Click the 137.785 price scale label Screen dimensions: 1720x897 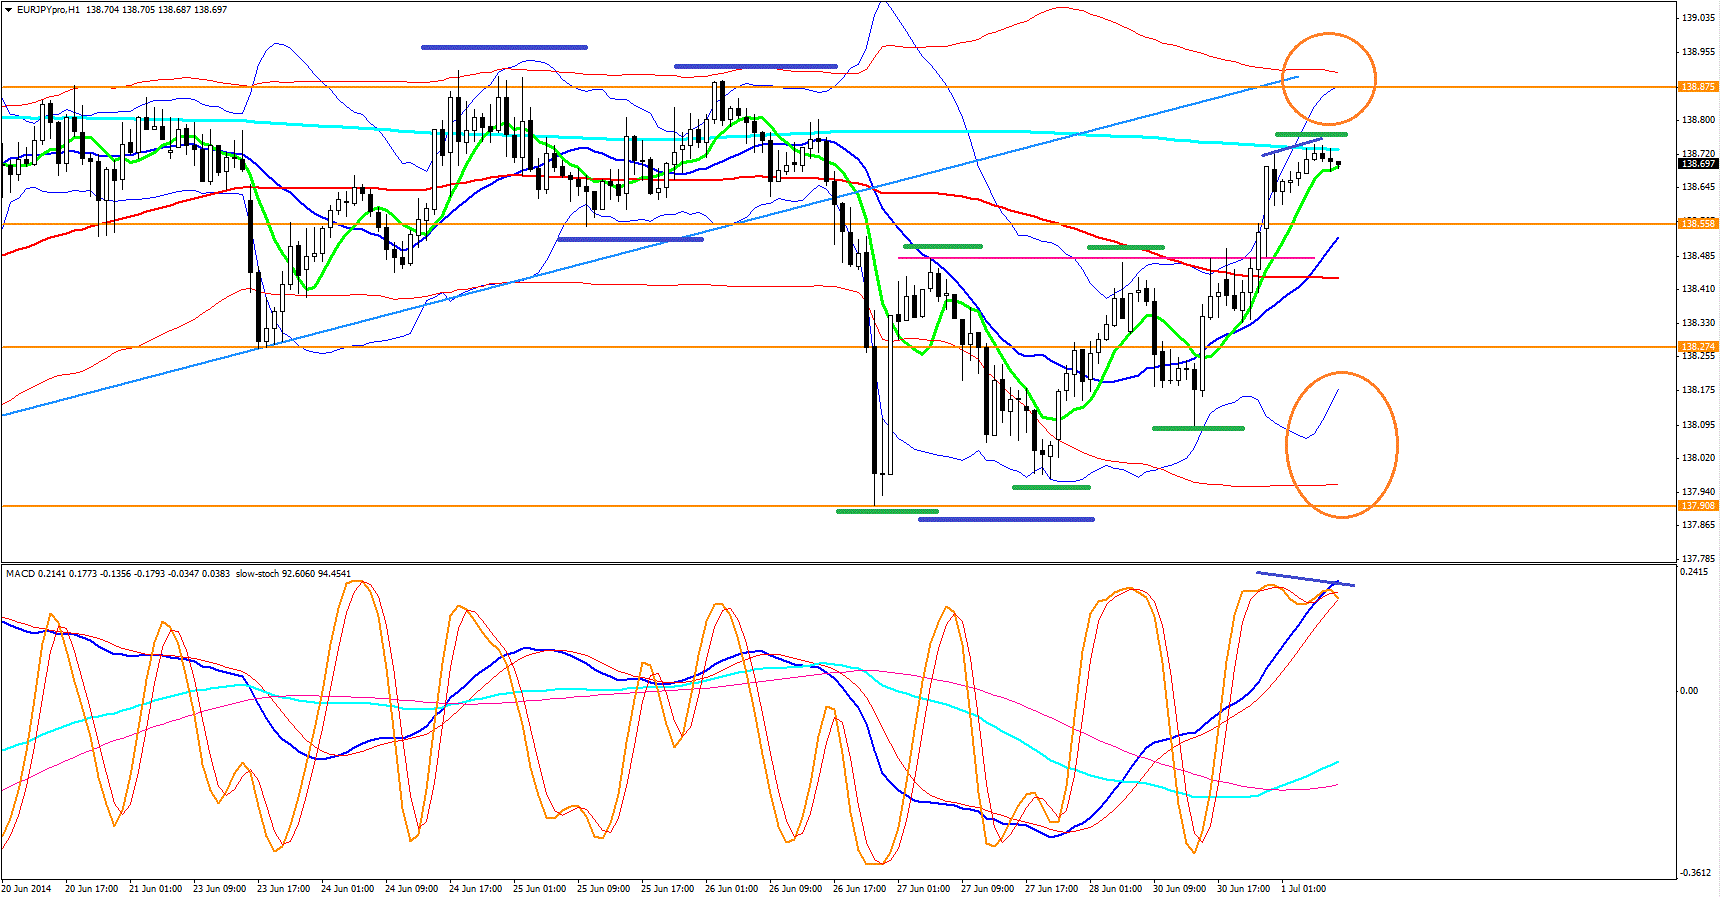[x=1698, y=559]
